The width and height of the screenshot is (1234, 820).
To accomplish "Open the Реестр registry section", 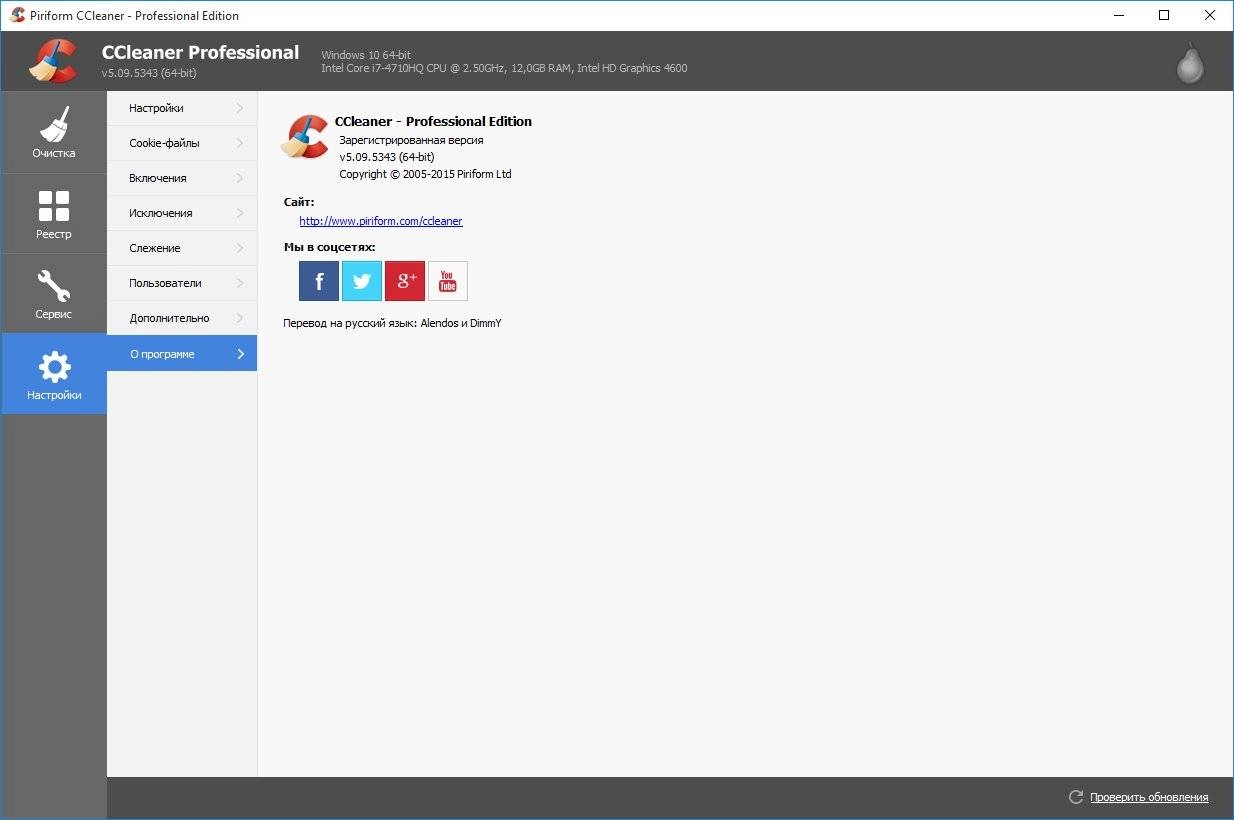I will 54,214.
